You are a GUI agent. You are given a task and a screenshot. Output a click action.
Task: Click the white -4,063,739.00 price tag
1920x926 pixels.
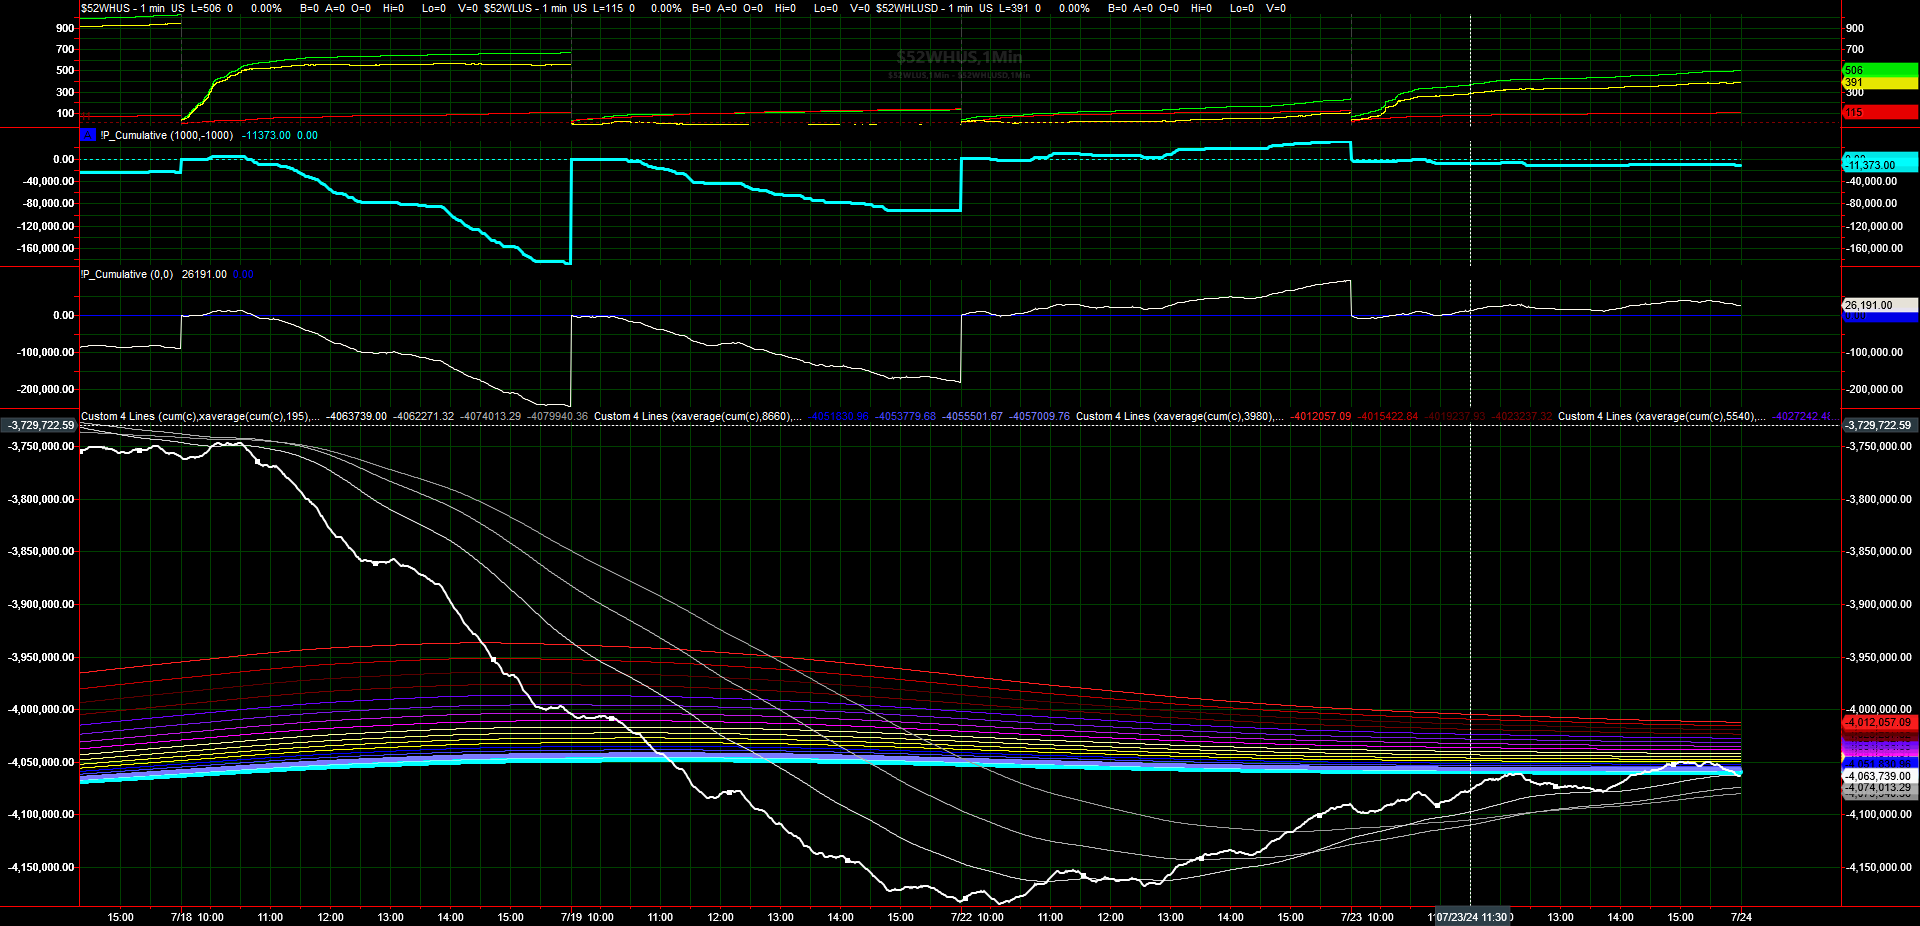pos(1878,776)
